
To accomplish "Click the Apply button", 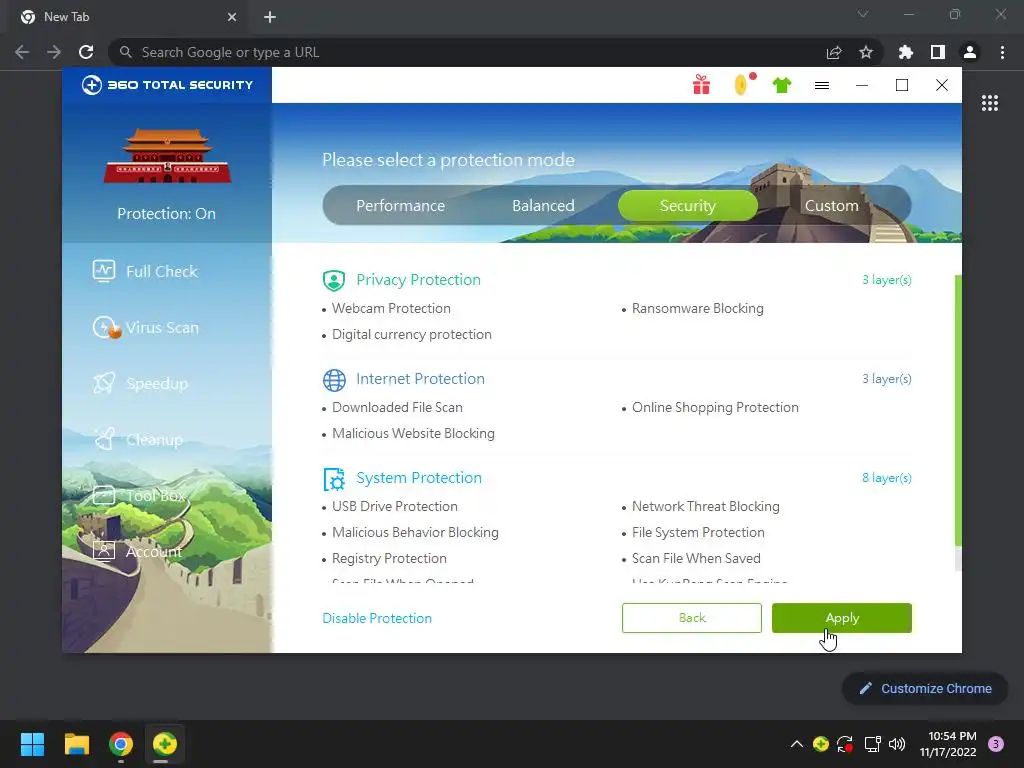I will pyautogui.click(x=842, y=618).
